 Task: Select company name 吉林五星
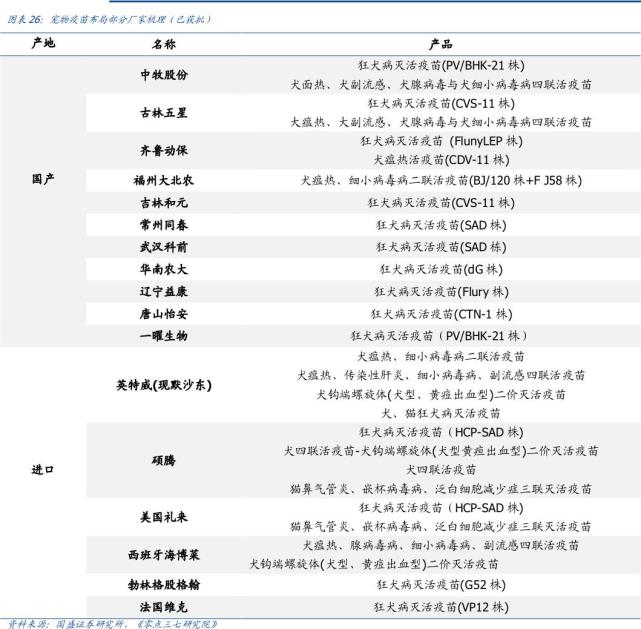(x=164, y=112)
